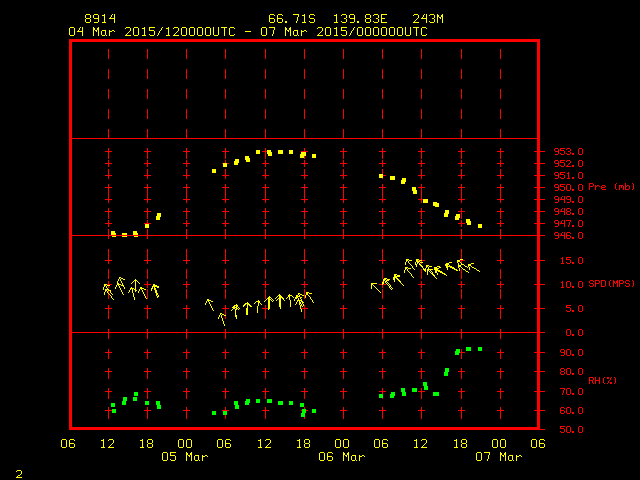Click the 15.0 wind speed axis value
Viewport: 640px width, 480px height.
click(x=571, y=261)
